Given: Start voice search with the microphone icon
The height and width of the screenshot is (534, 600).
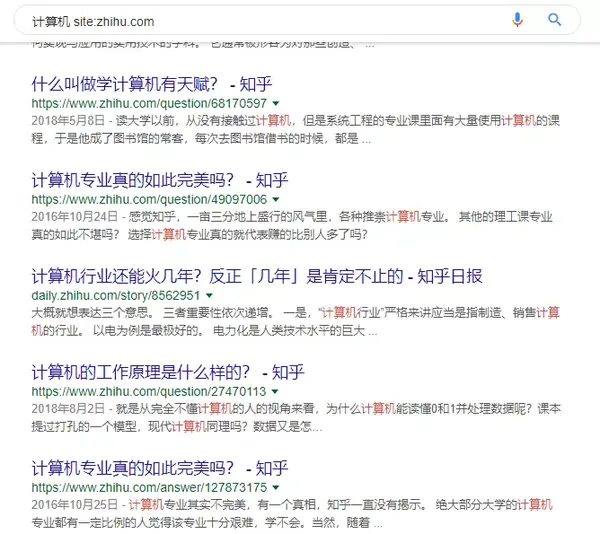Looking at the screenshot, I should [517, 20].
